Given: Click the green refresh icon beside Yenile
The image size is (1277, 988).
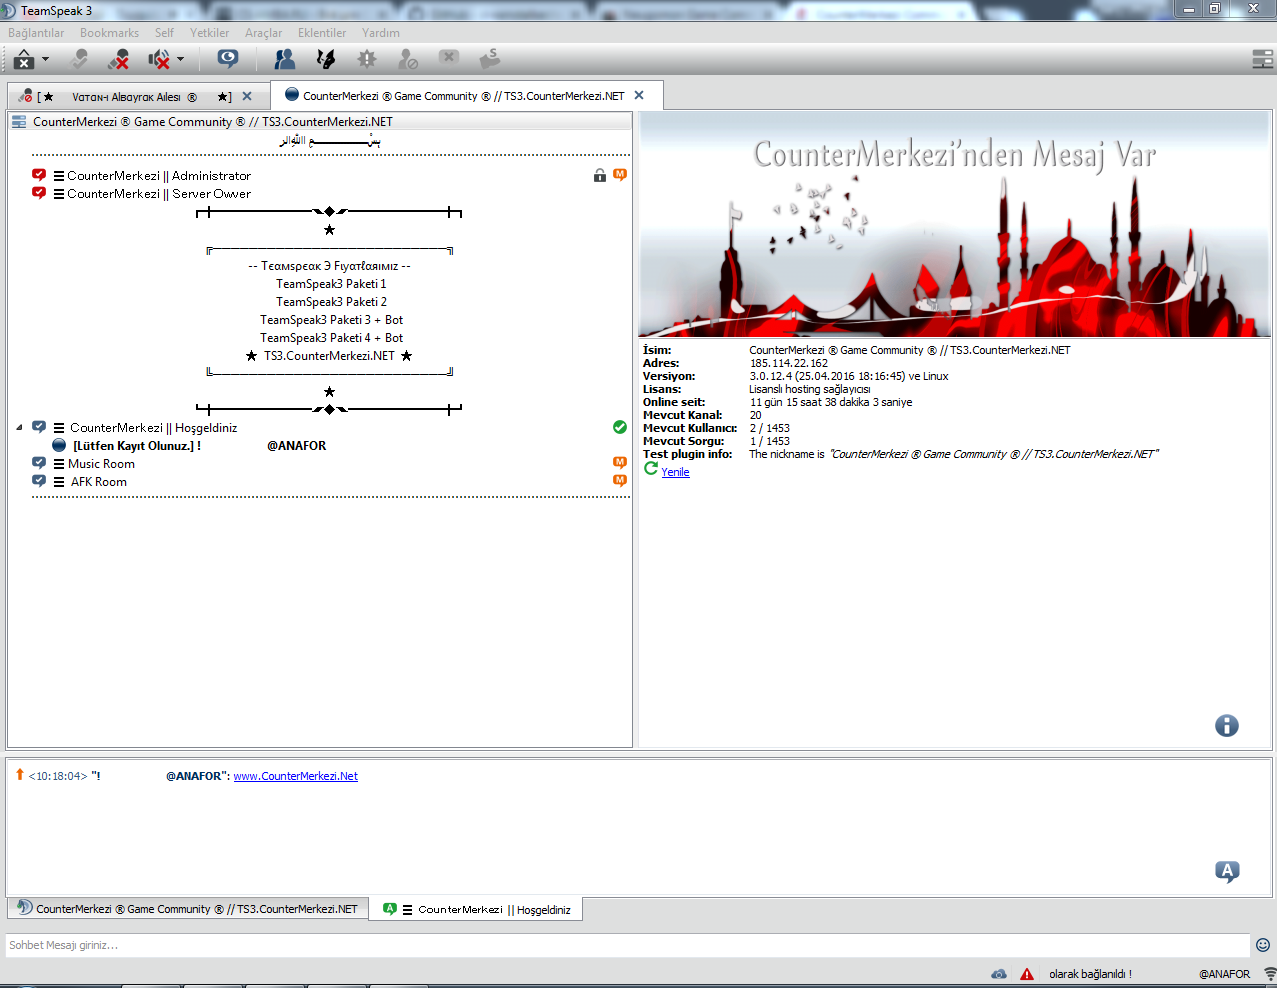Looking at the screenshot, I should pos(651,469).
